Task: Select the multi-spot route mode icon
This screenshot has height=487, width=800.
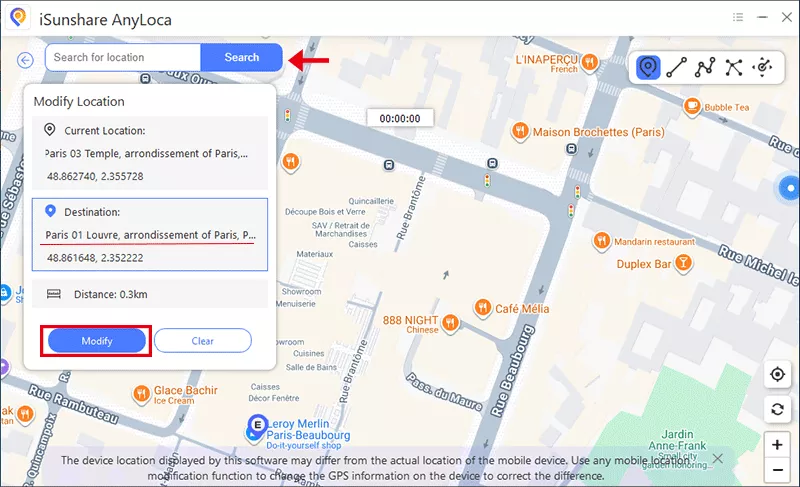Action: (705, 67)
